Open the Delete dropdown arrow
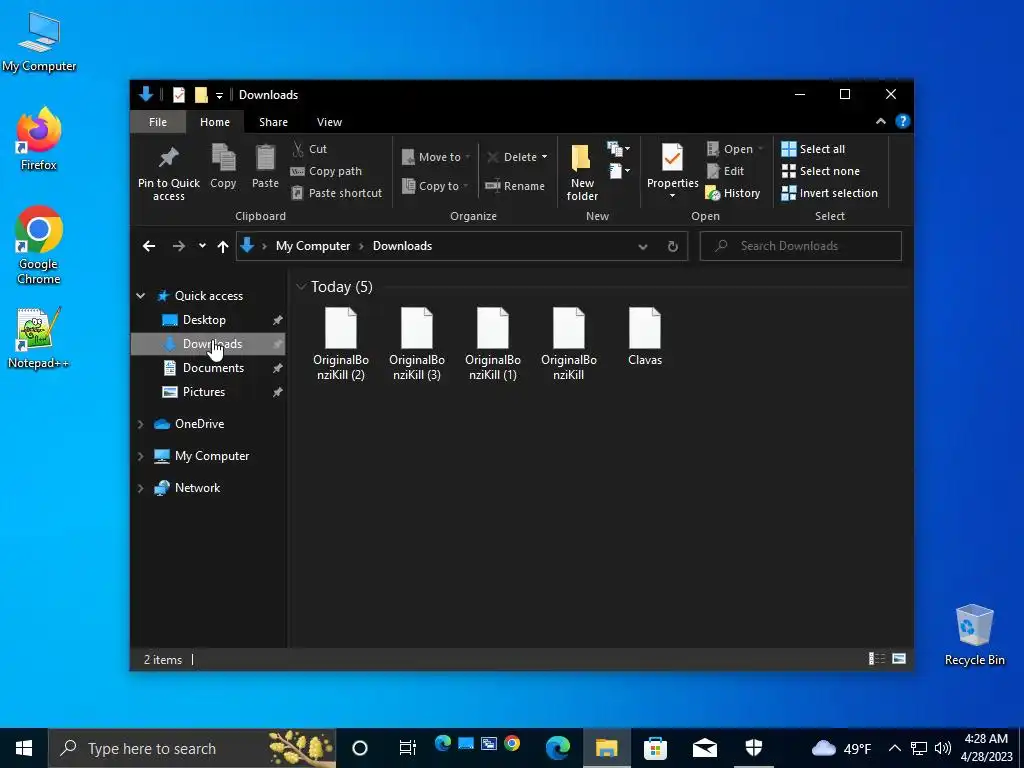The height and width of the screenshot is (768, 1024). pos(544,157)
